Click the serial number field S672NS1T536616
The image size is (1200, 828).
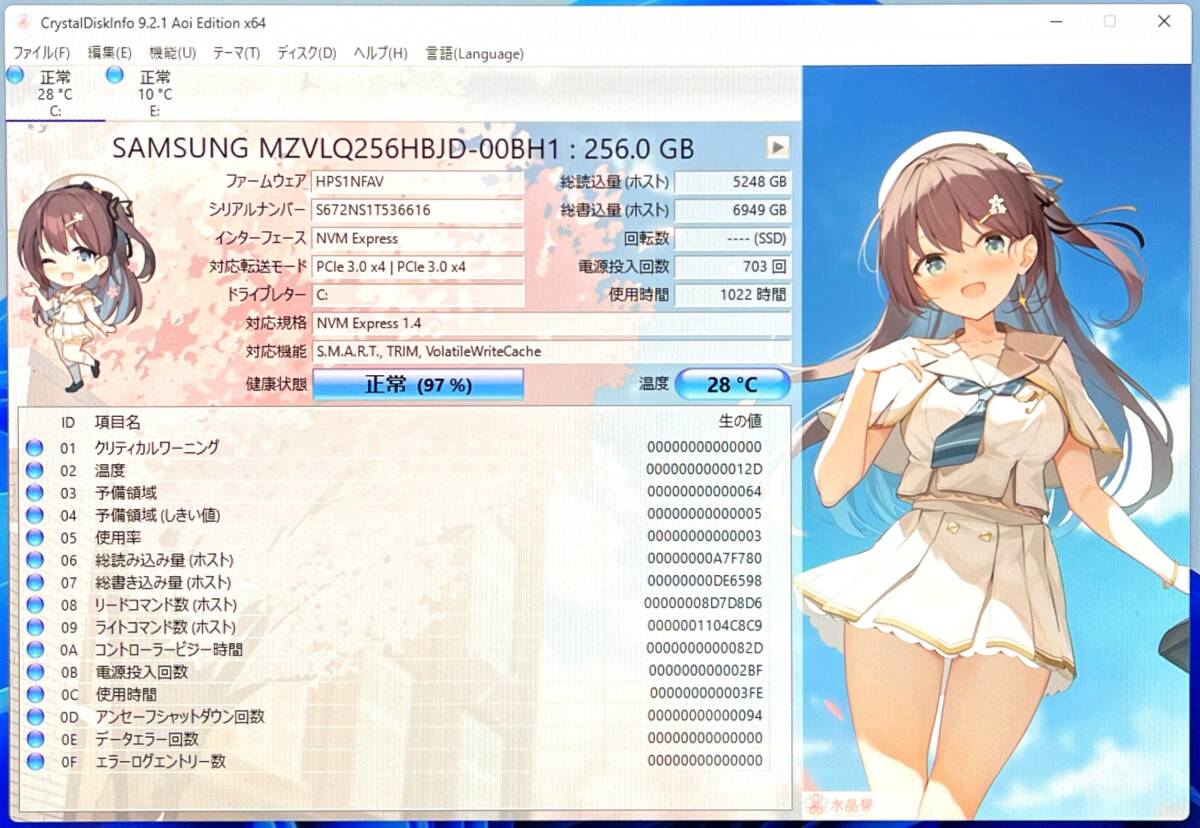(x=418, y=210)
